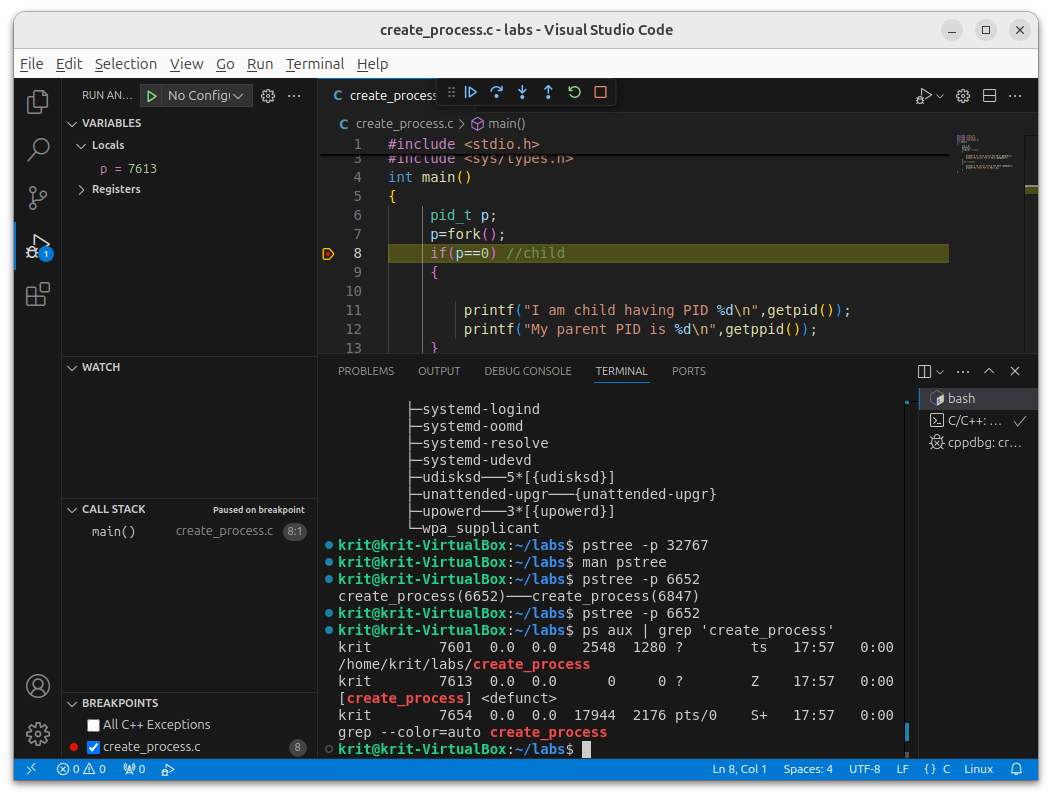The image size is (1052, 797).
Task: Switch to the Debug Console tab
Action: 527,371
